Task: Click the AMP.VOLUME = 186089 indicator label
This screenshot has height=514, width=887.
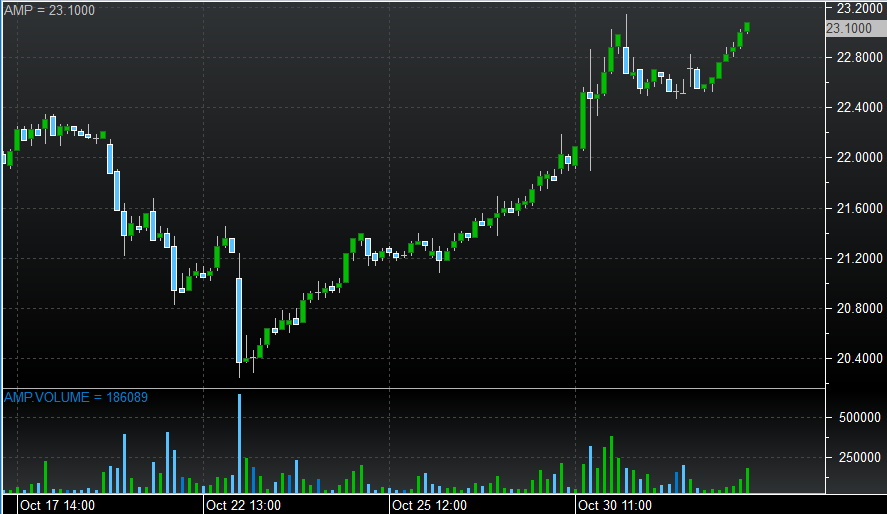Action: (x=76, y=398)
